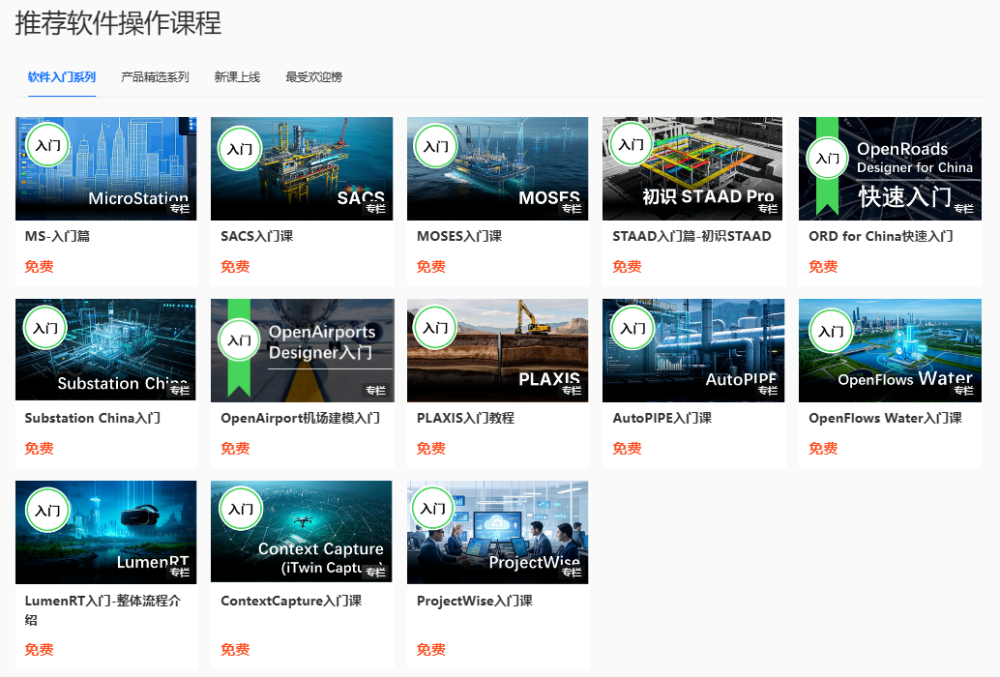Screen dimensions: 1000x677
Task: Open the 新课上线 tab
Action: tap(237, 75)
